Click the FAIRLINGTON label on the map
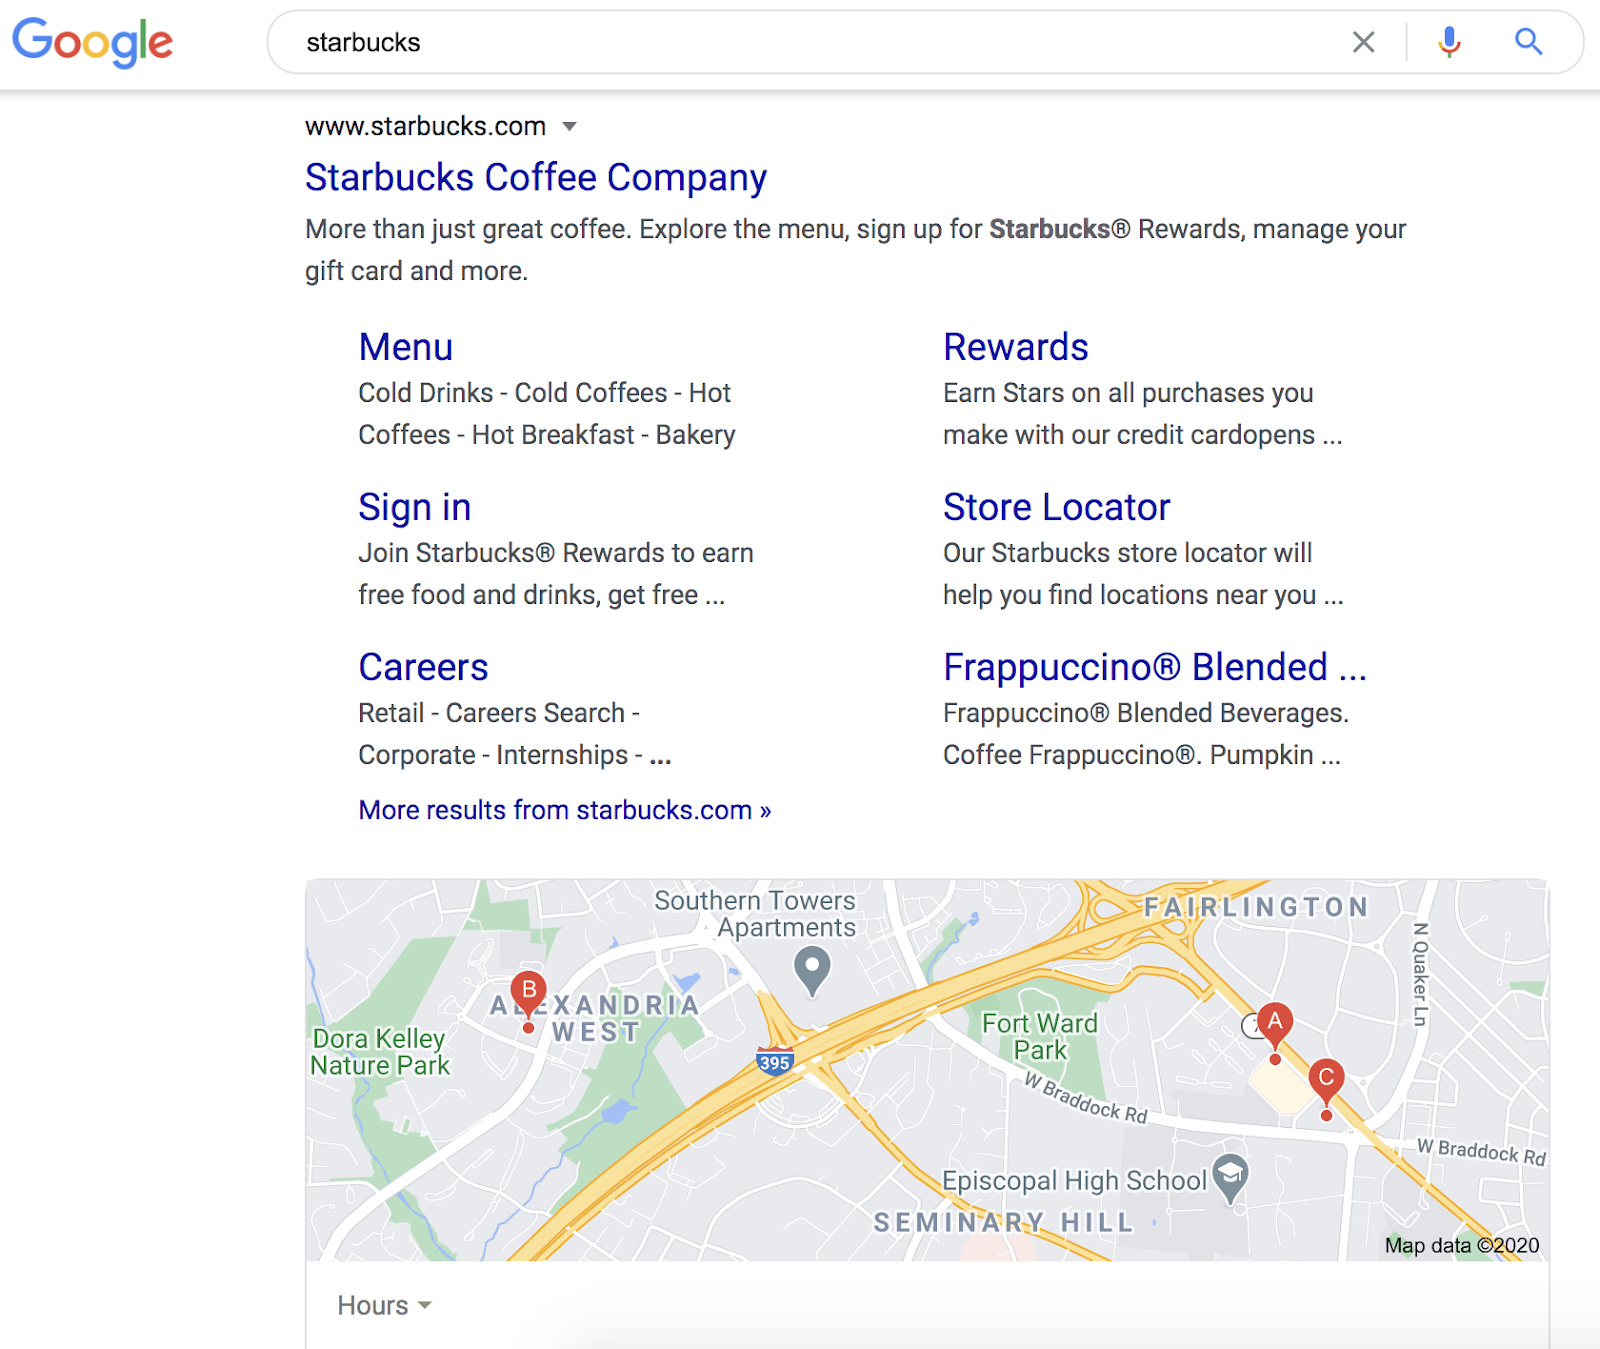Viewport: 1600px width, 1349px height. click(1256, 907)
